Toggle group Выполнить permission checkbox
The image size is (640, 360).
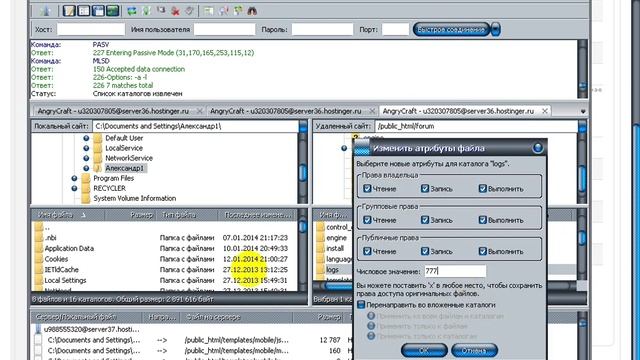tap(482, 220)
